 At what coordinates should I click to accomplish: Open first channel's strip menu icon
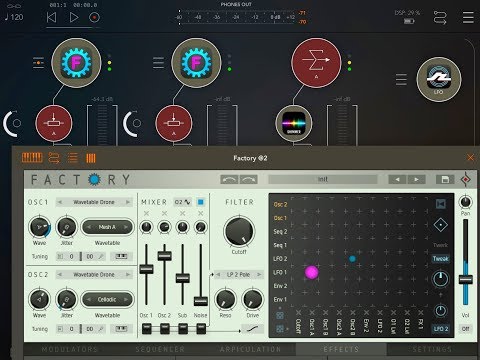(x=38, y=63)
